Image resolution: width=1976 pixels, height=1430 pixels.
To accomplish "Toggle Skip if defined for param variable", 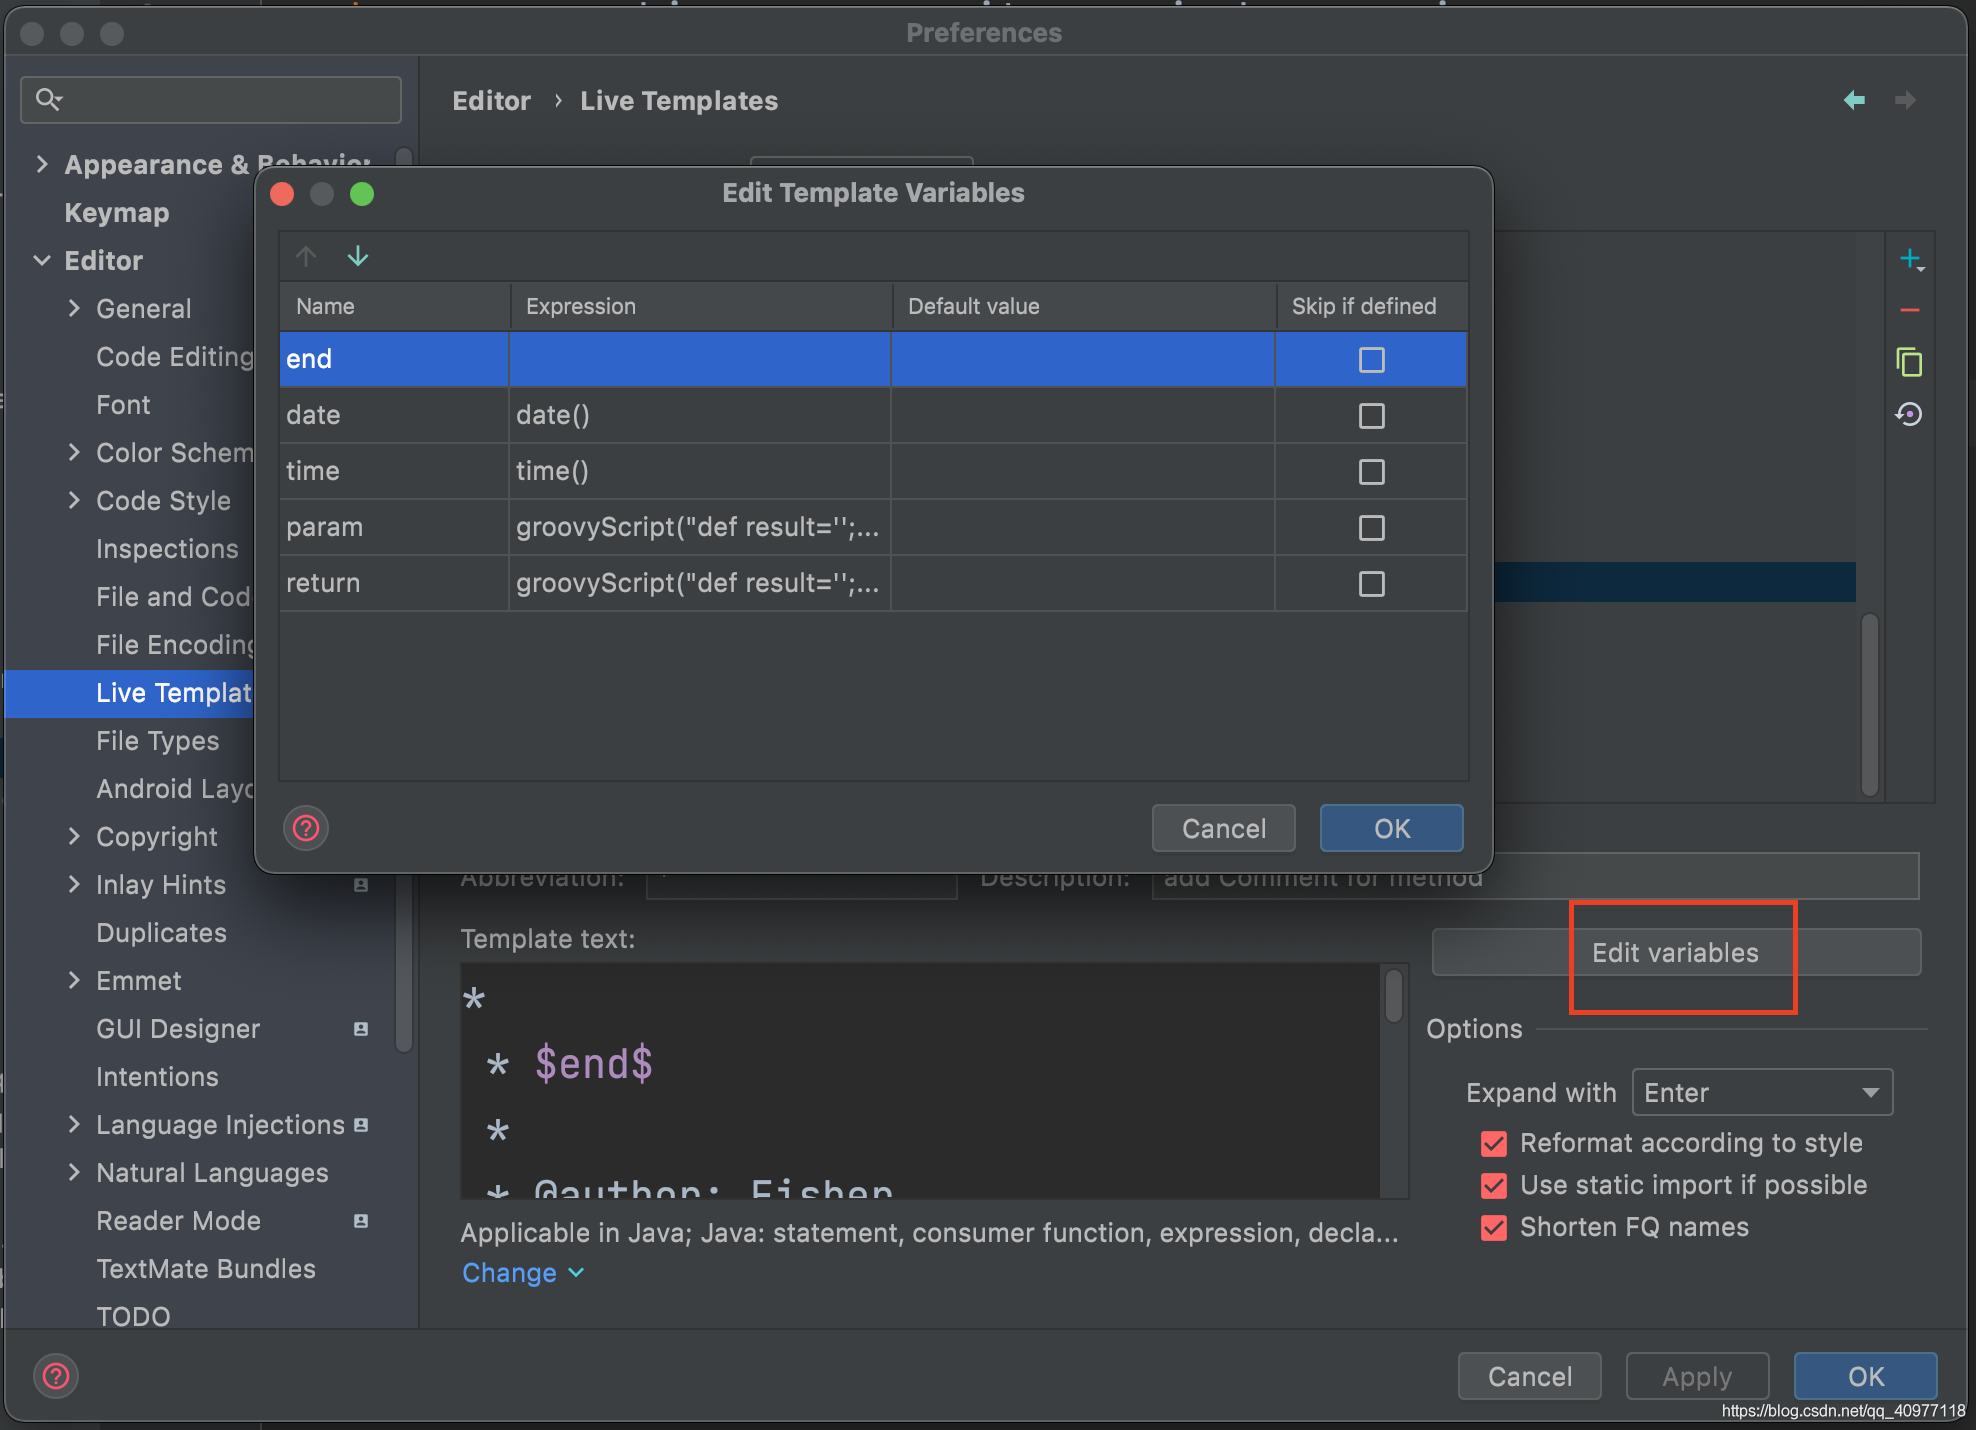I will tap(1370, 526).
